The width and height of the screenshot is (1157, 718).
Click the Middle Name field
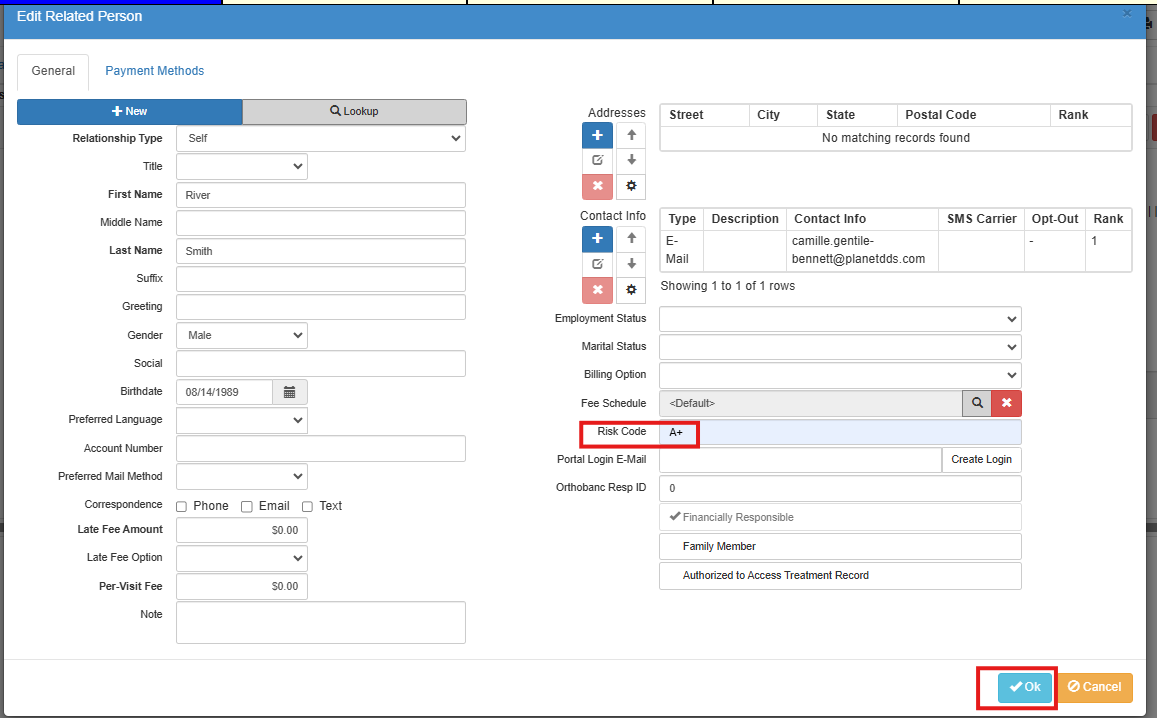(320, 223)
